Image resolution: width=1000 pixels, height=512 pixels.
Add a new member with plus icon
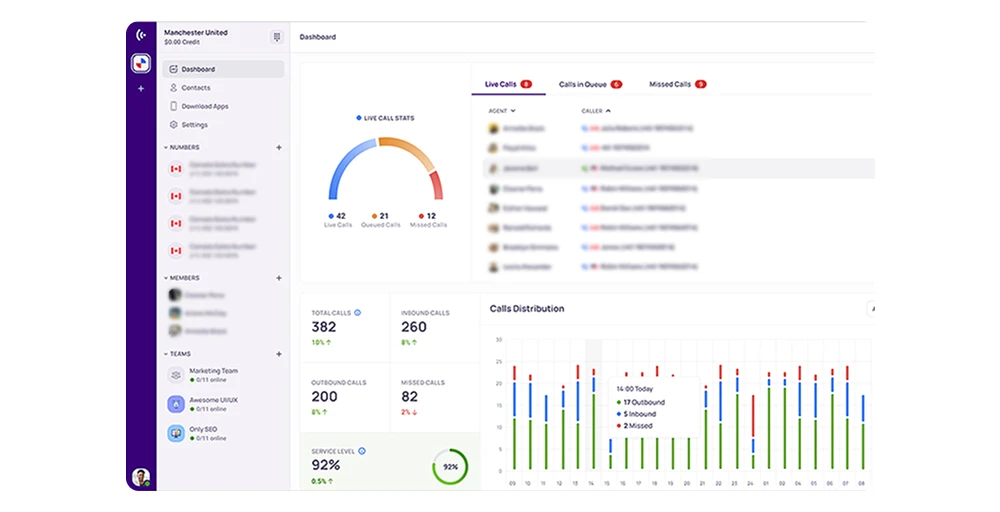coord(279,278)
